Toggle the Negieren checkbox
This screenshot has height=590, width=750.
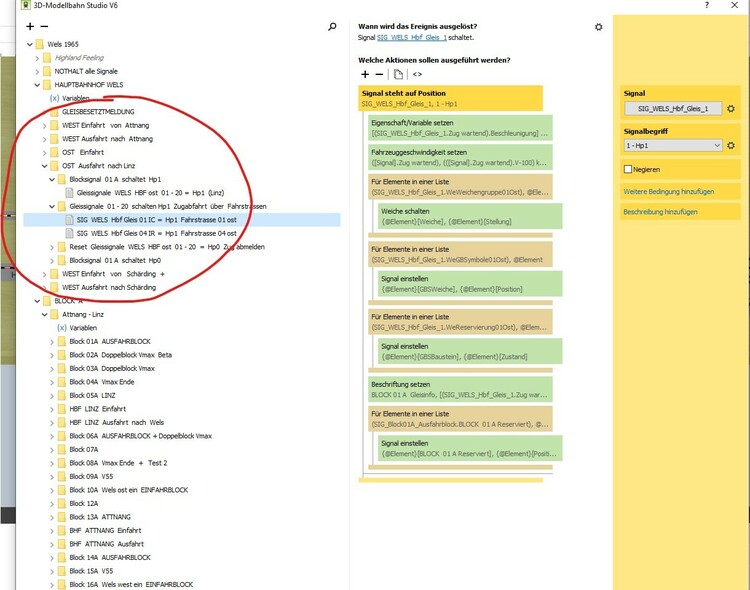(x=628, y=169)
